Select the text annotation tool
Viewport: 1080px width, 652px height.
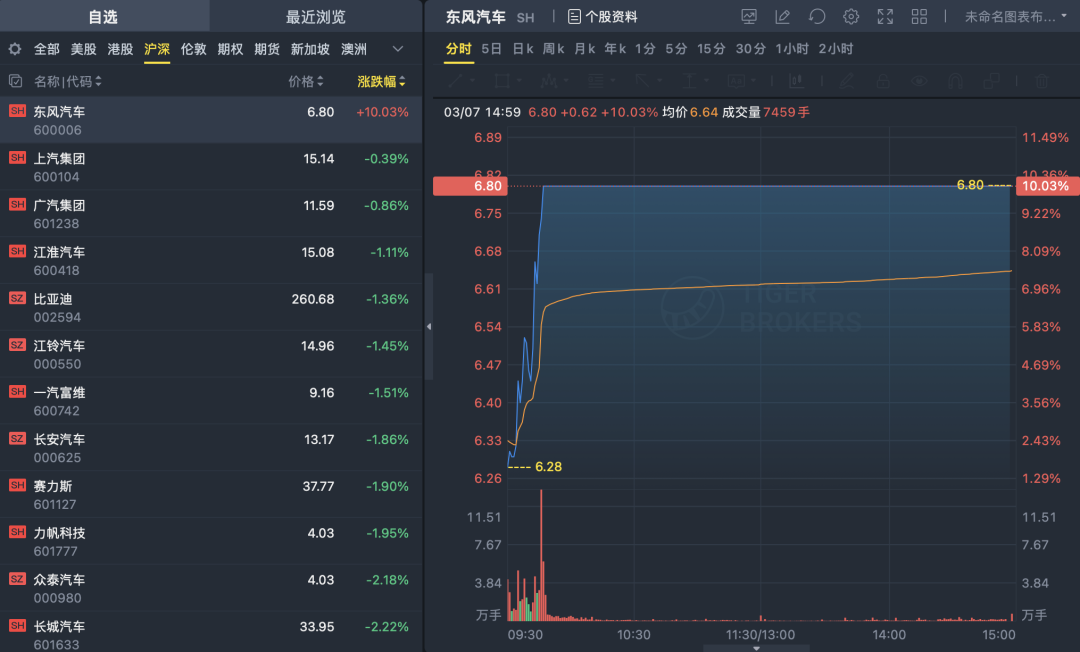(736, 81)
